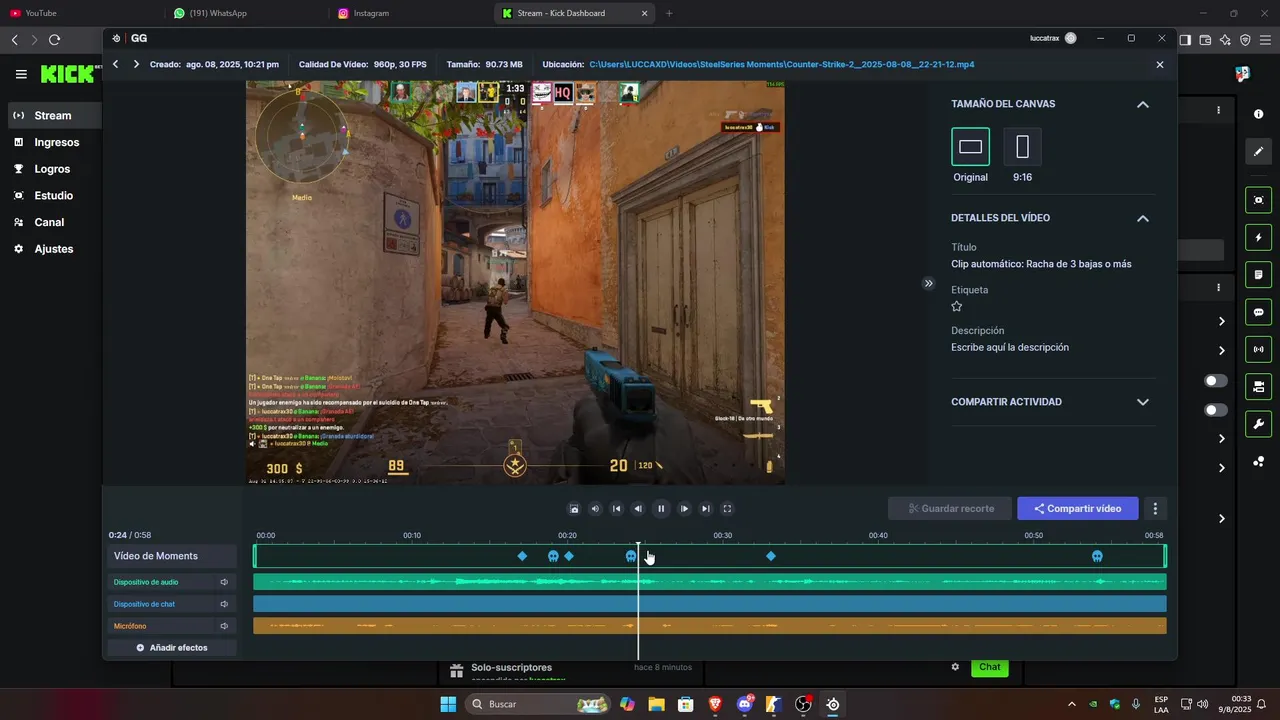Image resolution: width=1280 pixels, height=720 pixels.
Task: Toggle the upper switch in Kick dashboard panel
Action: click(1216, 381)
